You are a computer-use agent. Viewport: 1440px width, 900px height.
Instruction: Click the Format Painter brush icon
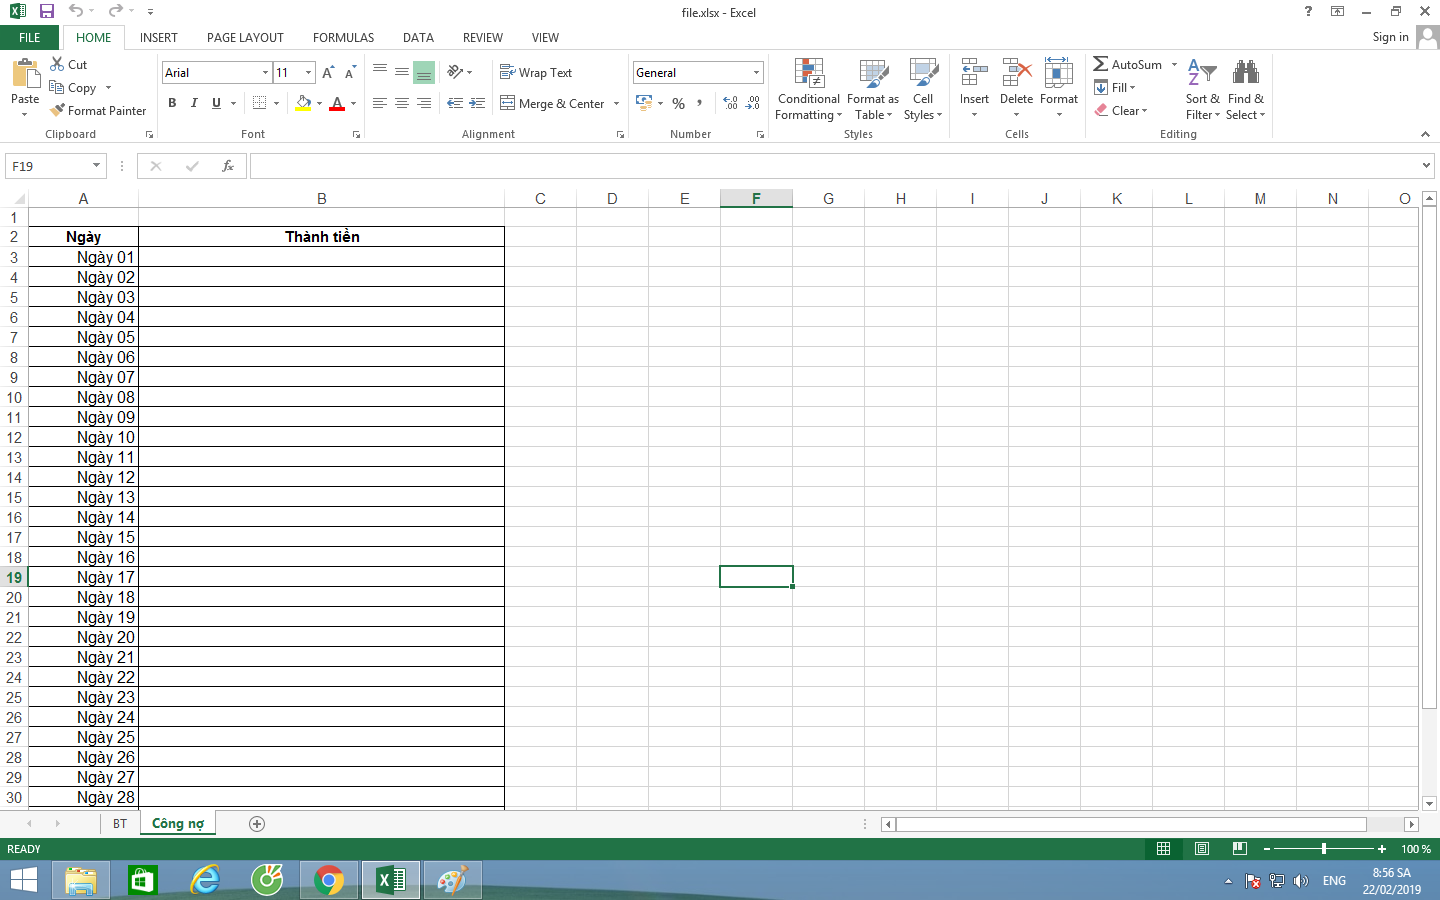pos(58,111)
